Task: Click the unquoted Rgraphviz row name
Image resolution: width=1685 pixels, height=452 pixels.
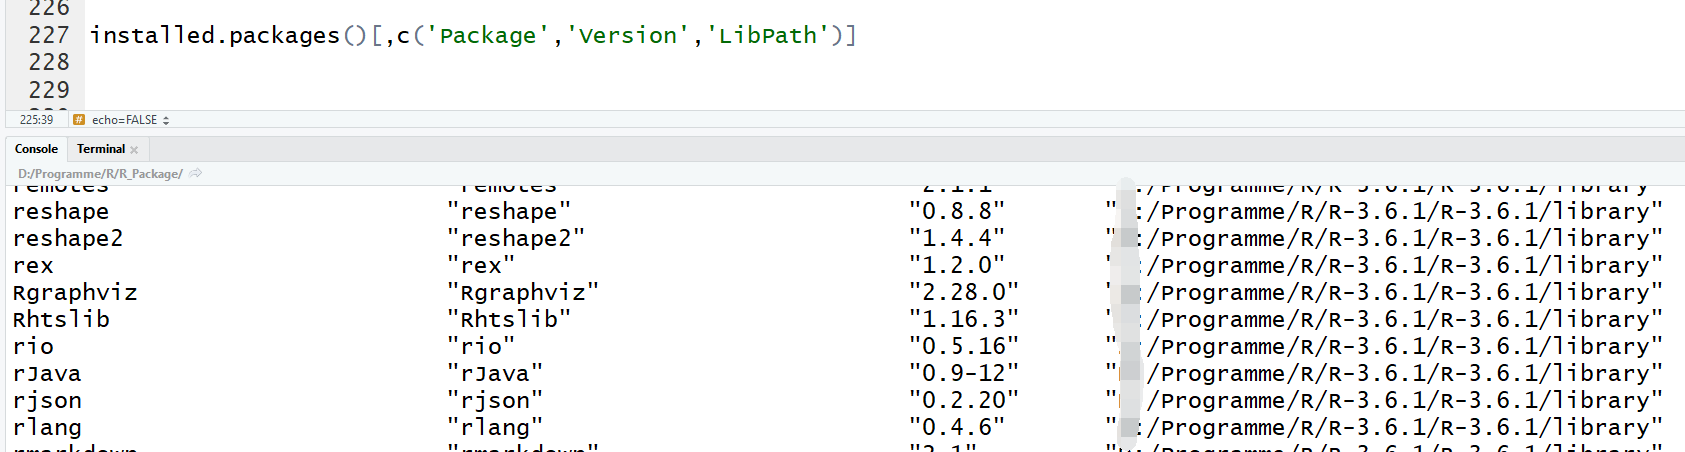Action: point(75,292)
